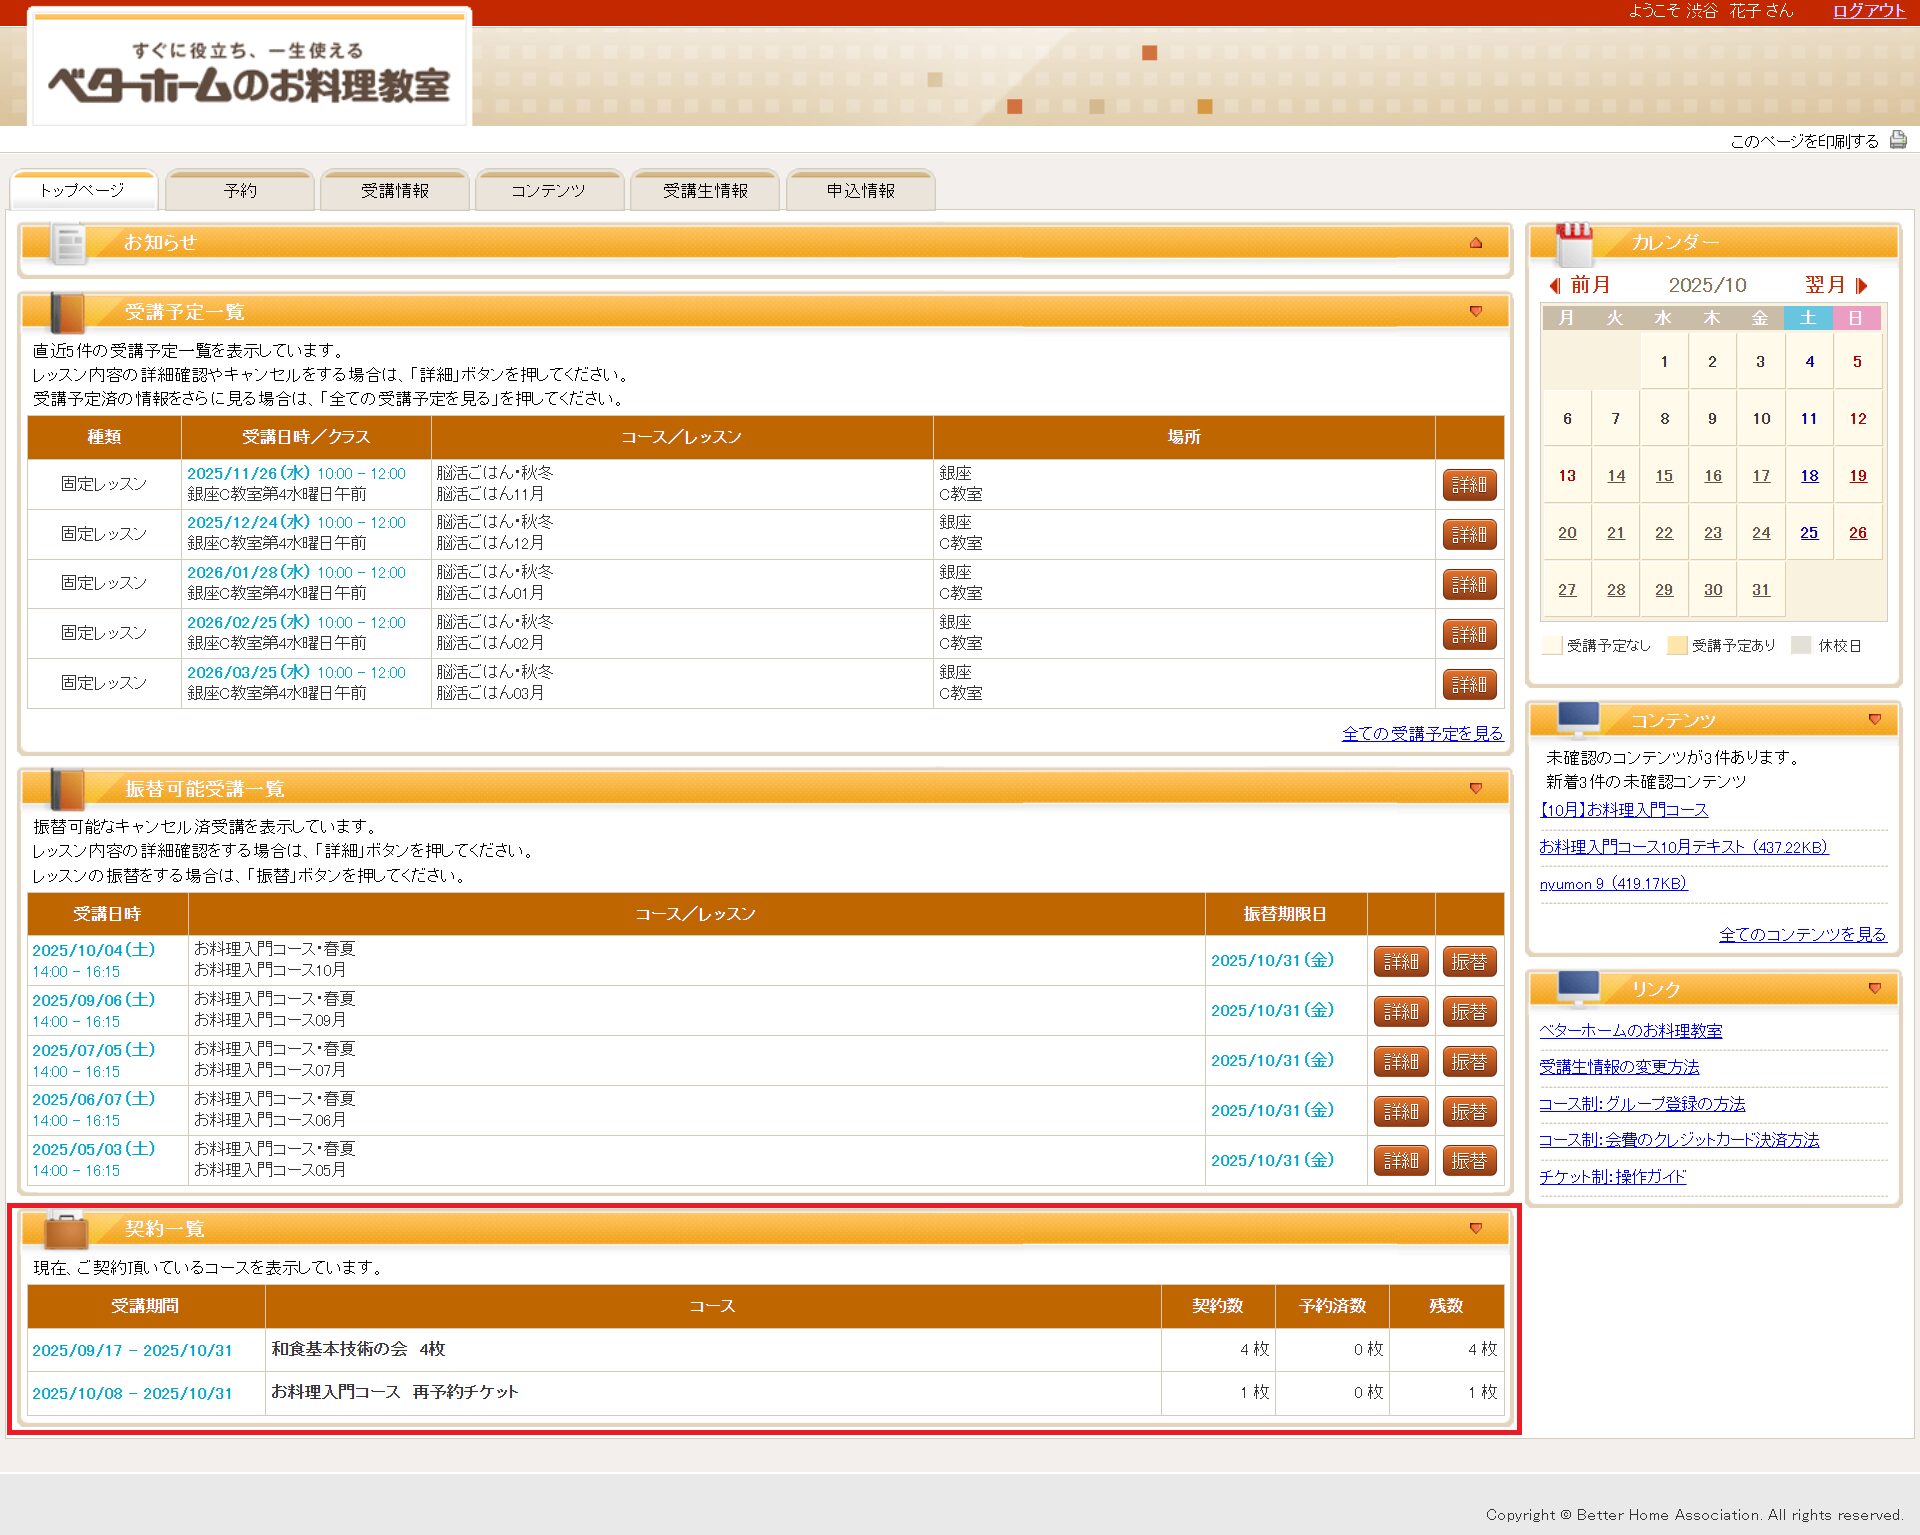Image resolution: width=1920 pixels, height=1535 pixels.
Task: Open the 予約 tab
Action: tap(240, 191)
